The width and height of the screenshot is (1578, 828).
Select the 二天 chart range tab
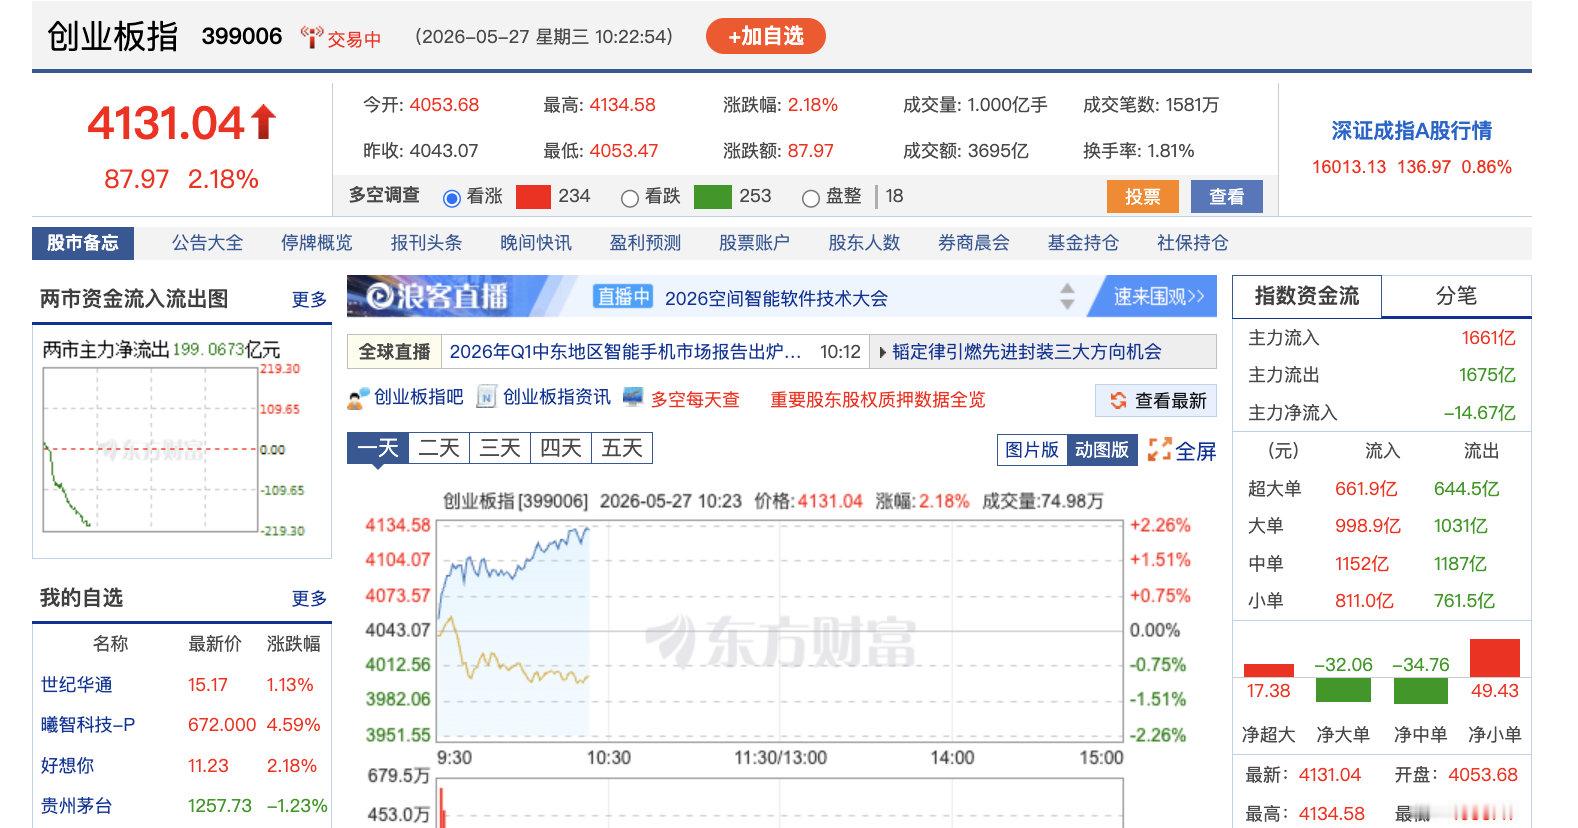pos(438,448)
